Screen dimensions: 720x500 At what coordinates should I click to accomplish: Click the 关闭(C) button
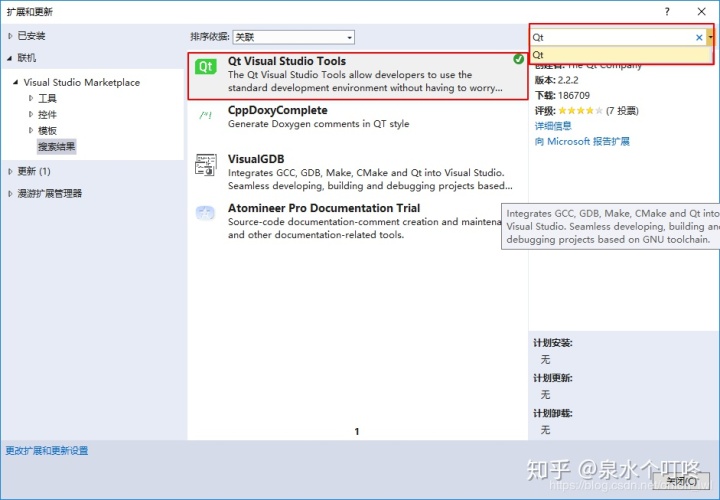681,482
